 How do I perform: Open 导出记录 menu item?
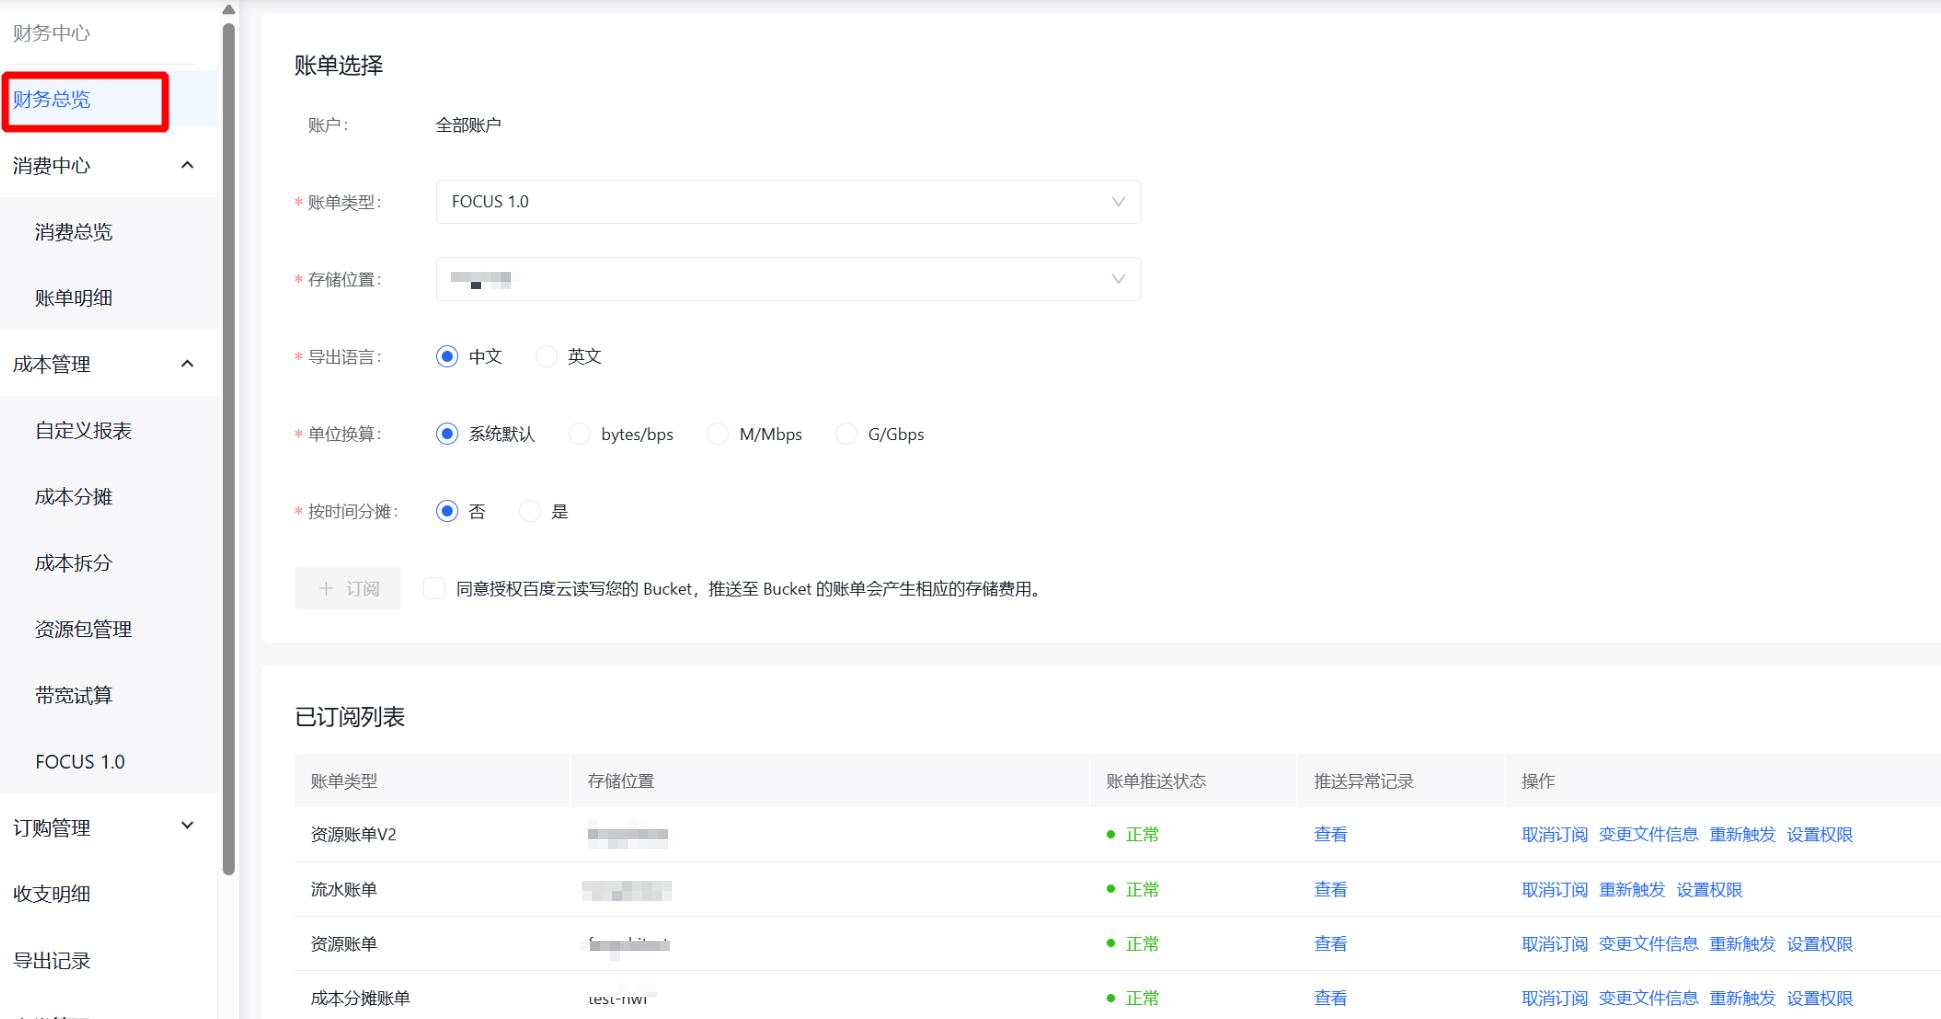pyautogui.click(x=52, y=961)
